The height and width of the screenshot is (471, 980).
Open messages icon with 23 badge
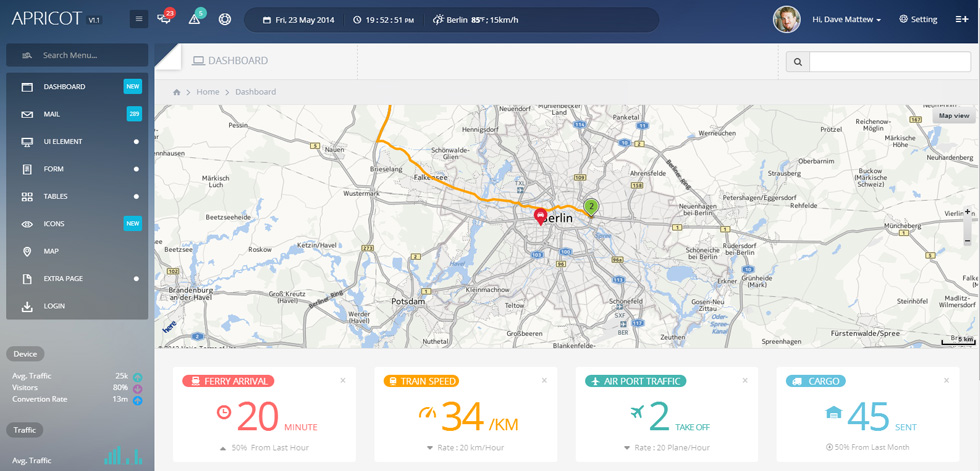pos(166,18)
